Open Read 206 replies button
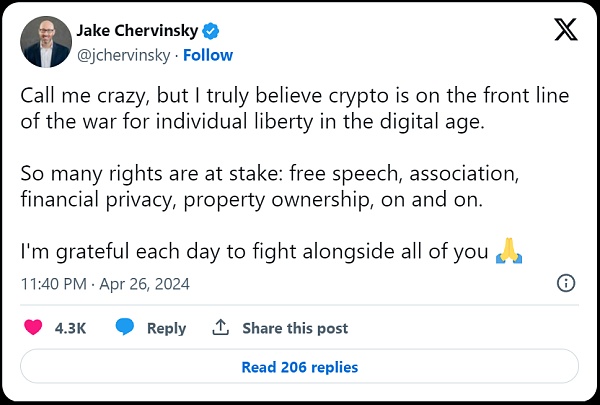The height and width of the screenshot is (405, 600). click(299, 367)
